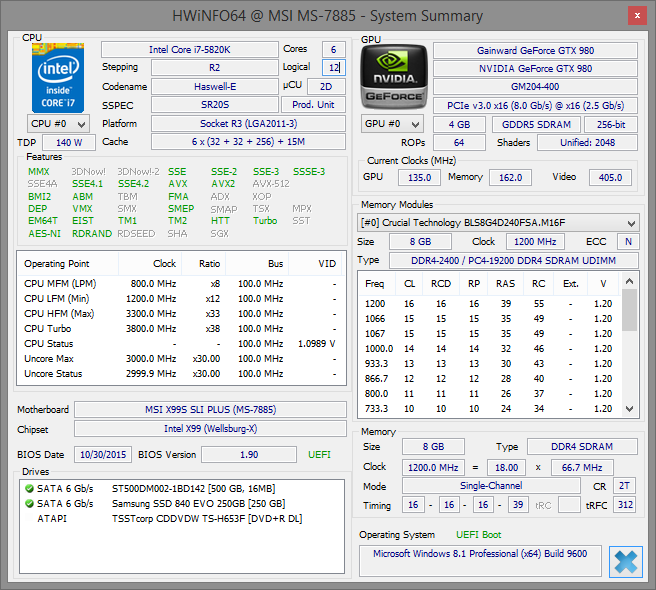The height and width of the screenshot is (590, 656).
Task: Click the Intel Core i7 logo
Action: coord(58,78)
